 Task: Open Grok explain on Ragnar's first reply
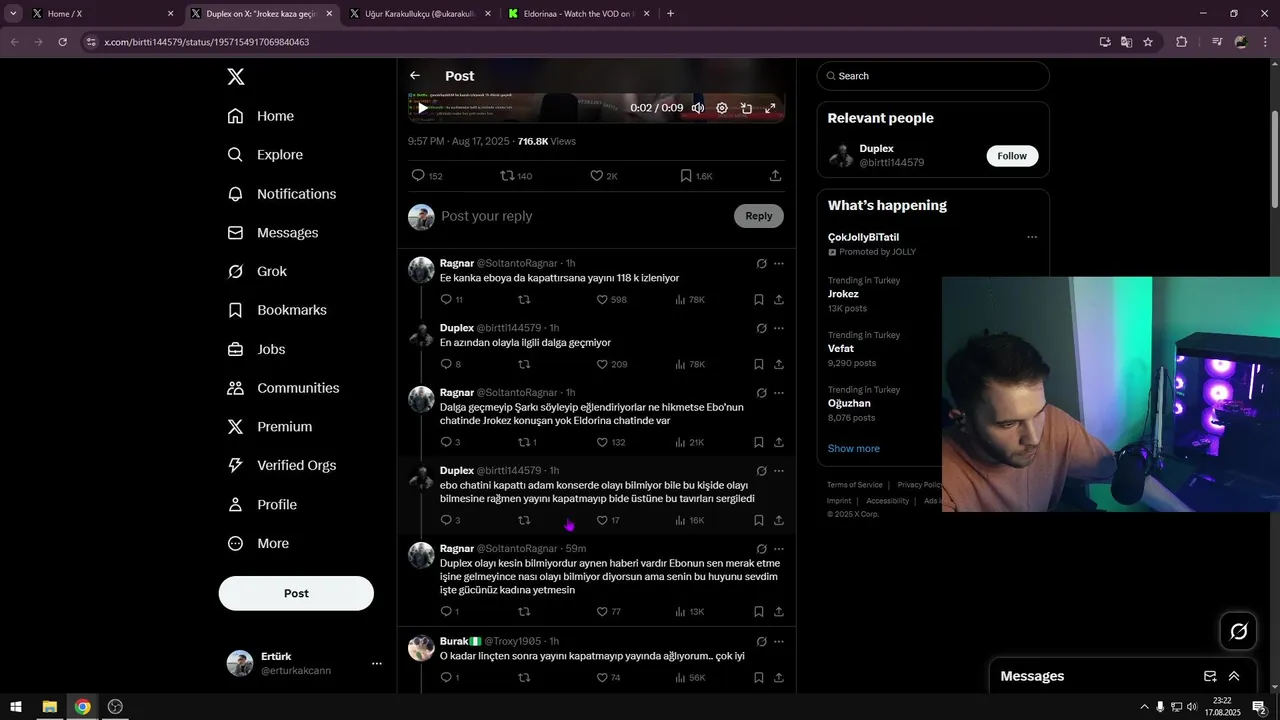[761, 264]
